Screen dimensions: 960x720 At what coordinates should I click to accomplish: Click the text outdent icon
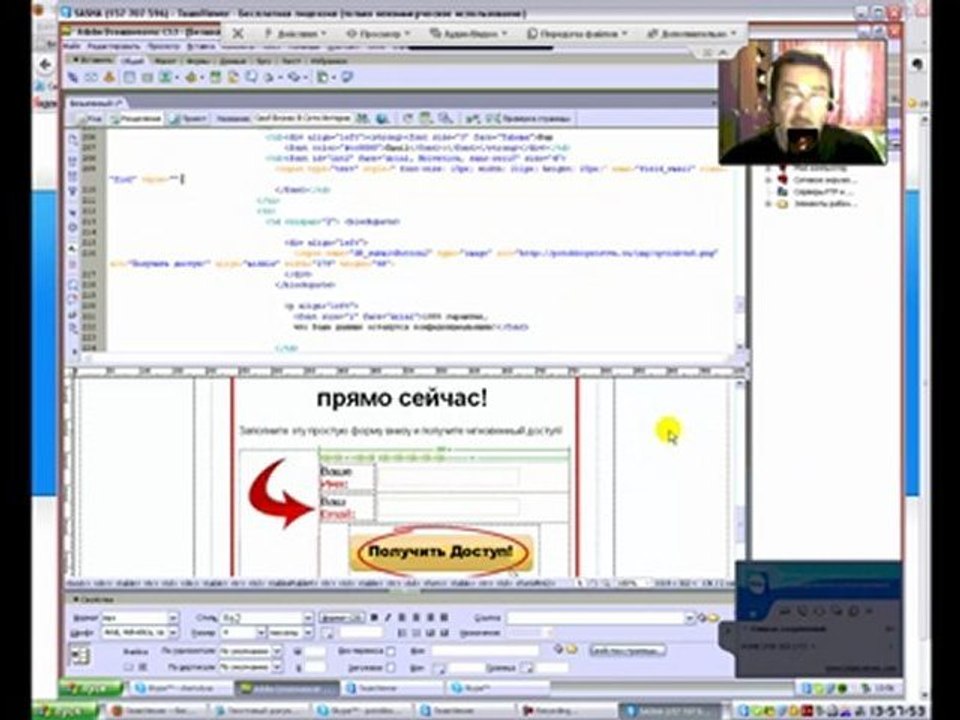430,633
